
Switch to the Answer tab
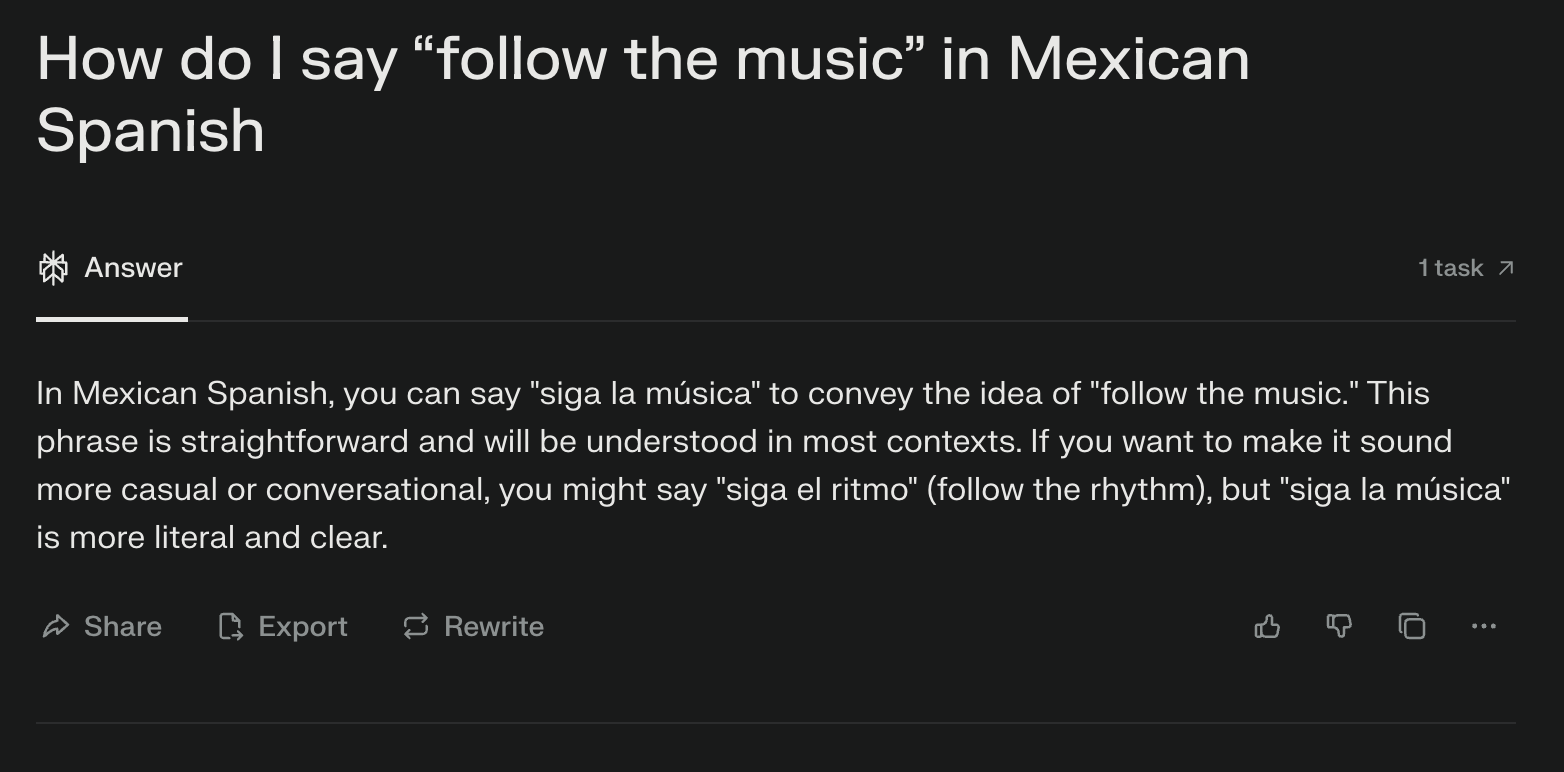pyautogui.click(x=133, y=268)
